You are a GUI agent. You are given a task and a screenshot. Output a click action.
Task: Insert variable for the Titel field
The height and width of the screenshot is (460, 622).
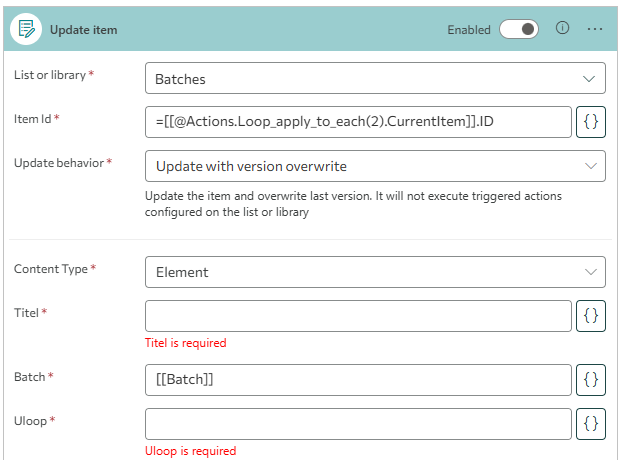591,315
